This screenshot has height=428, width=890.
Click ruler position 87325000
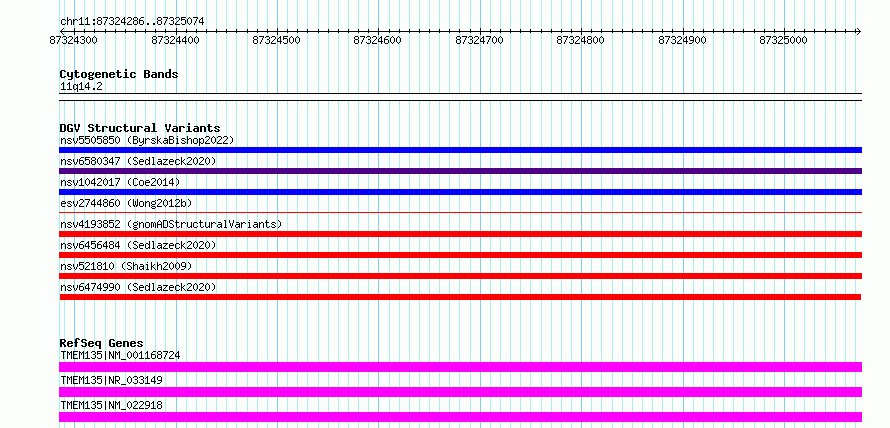point(783,40)
